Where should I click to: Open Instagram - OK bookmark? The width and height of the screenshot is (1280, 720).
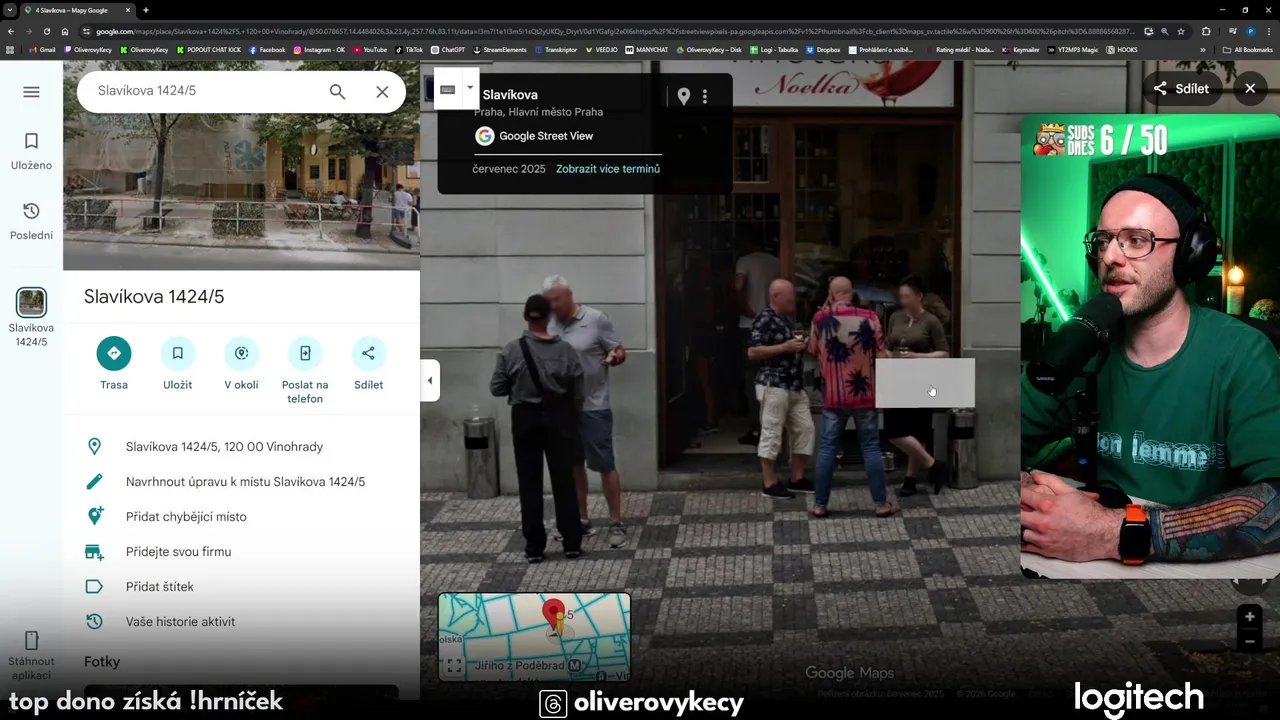point(319,49)
